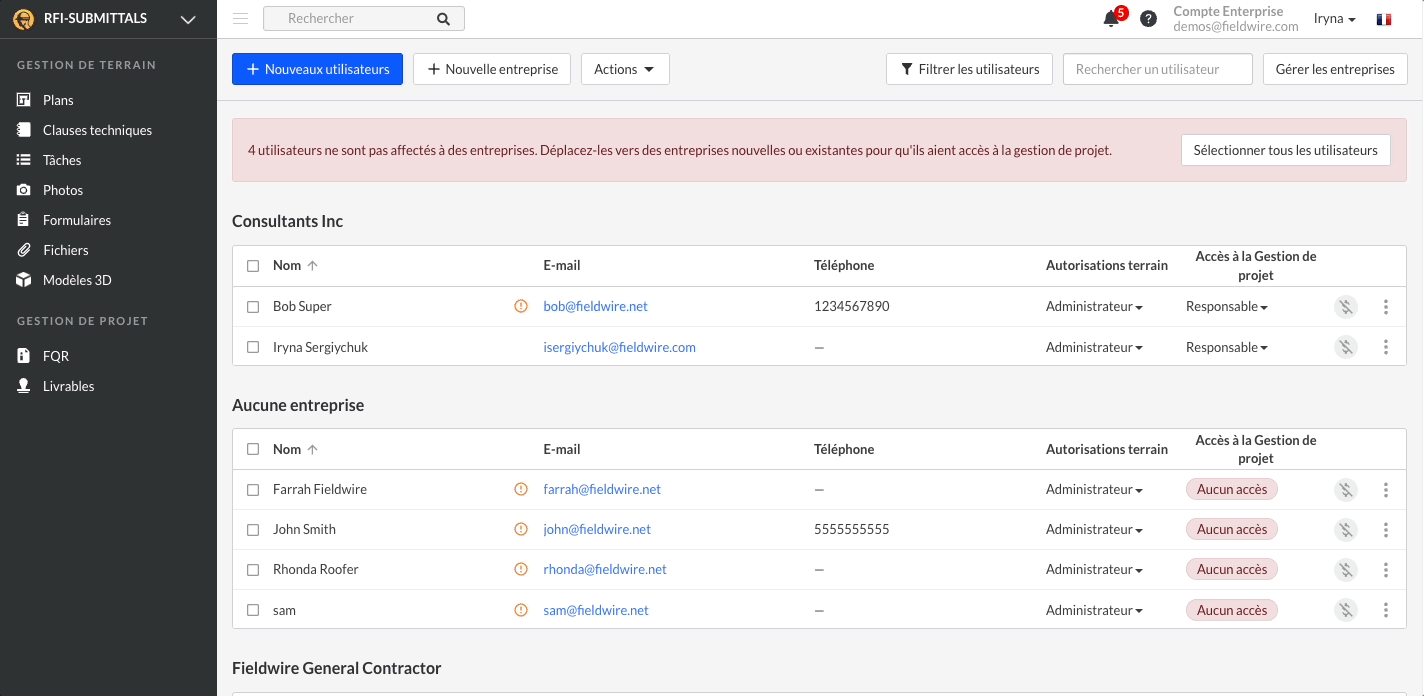
Task: Click the billing icon in John Smith row
Action: click(1346, 530)
